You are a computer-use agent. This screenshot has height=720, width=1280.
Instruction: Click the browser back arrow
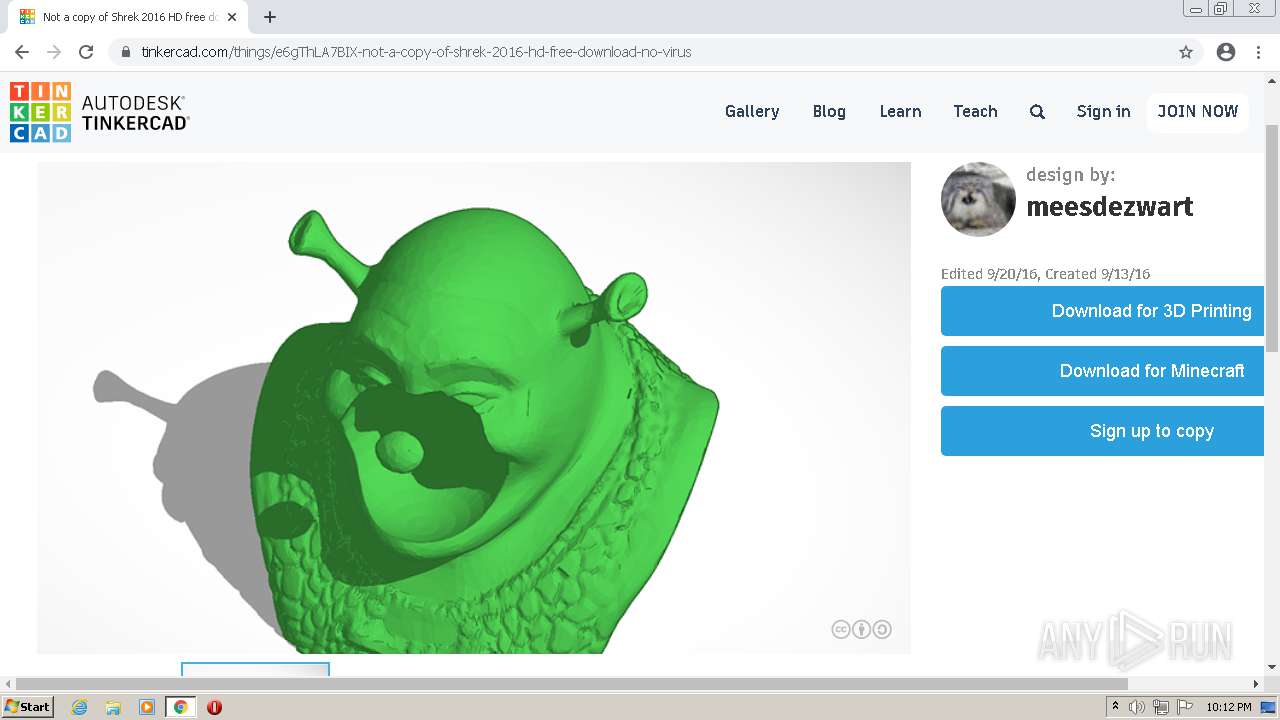tap(22, 52)
